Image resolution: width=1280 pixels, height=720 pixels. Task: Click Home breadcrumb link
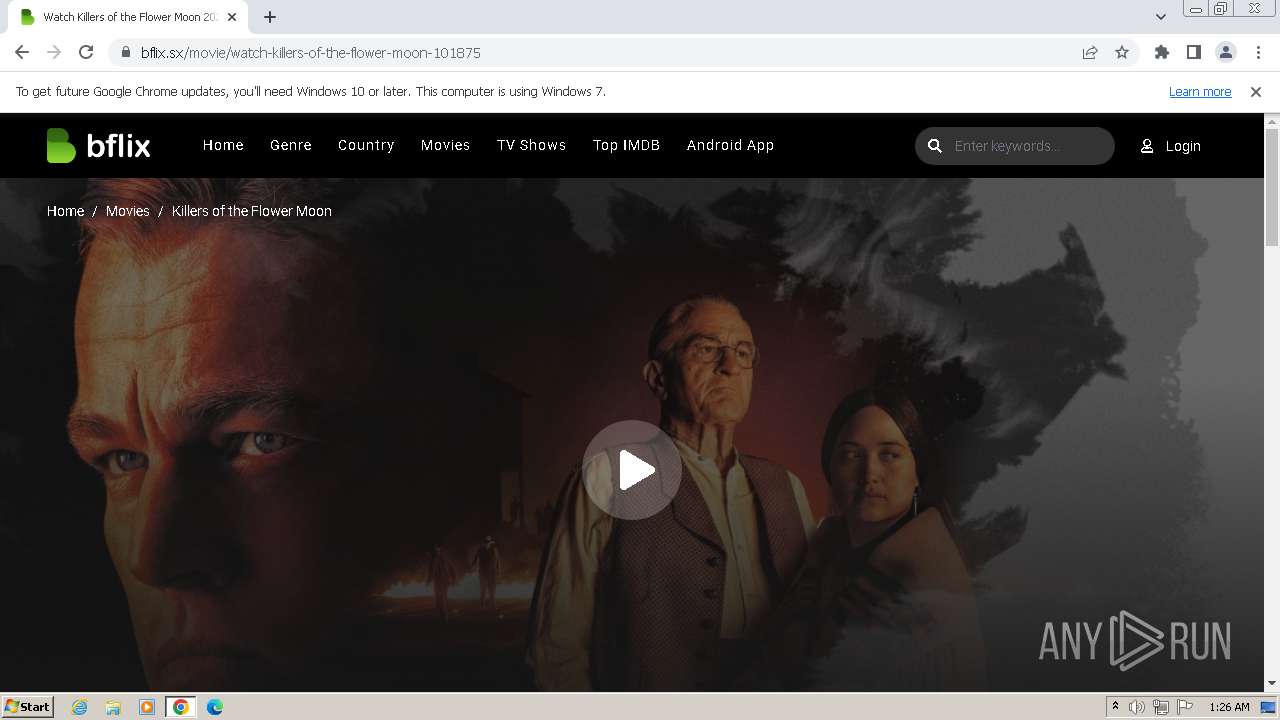[x=65, y=211]
